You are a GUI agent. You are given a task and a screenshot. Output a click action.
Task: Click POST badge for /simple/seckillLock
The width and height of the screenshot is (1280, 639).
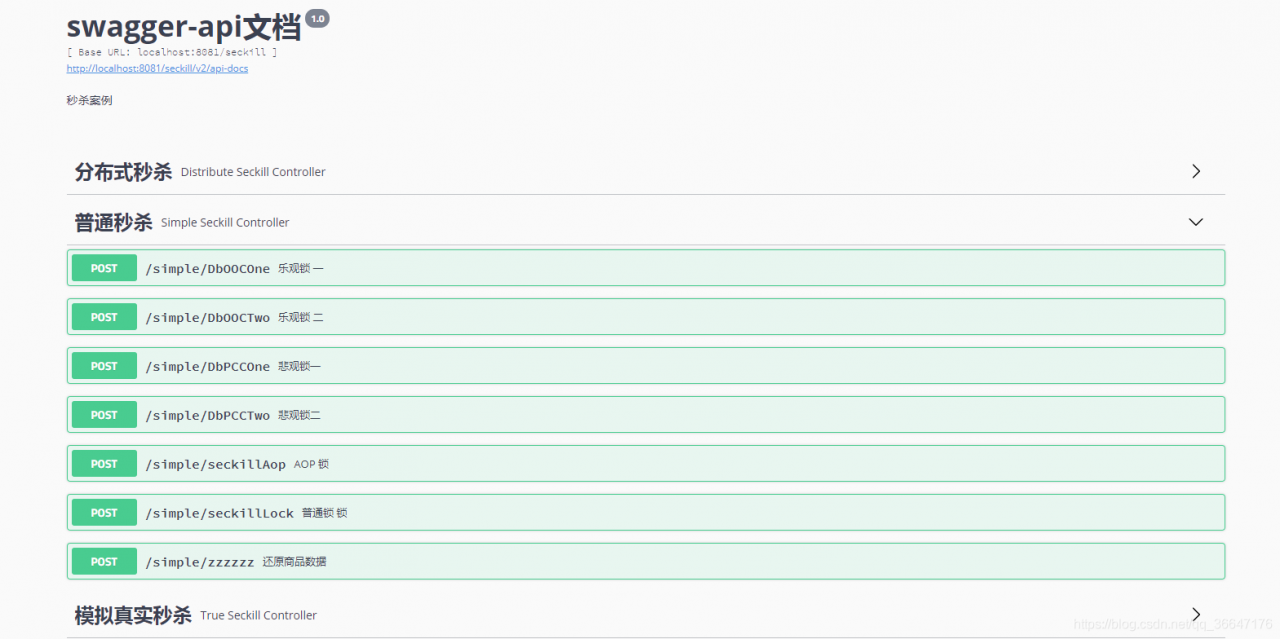[x=104, y=513]
